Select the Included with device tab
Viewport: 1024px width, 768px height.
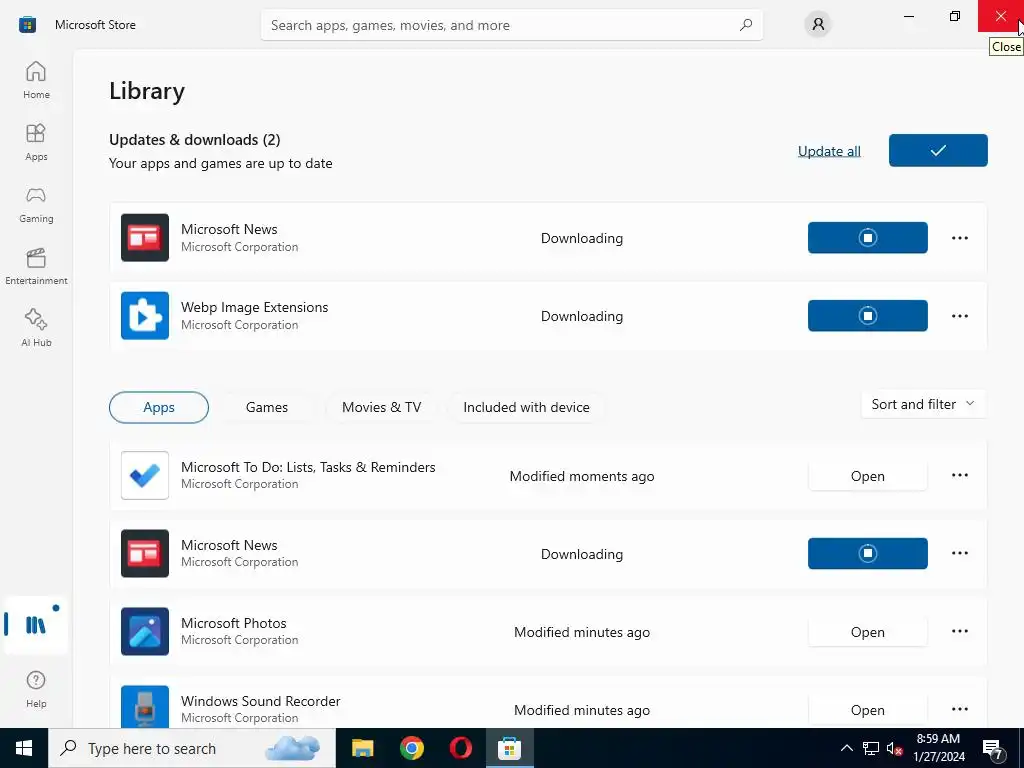(x=526, y=407)
